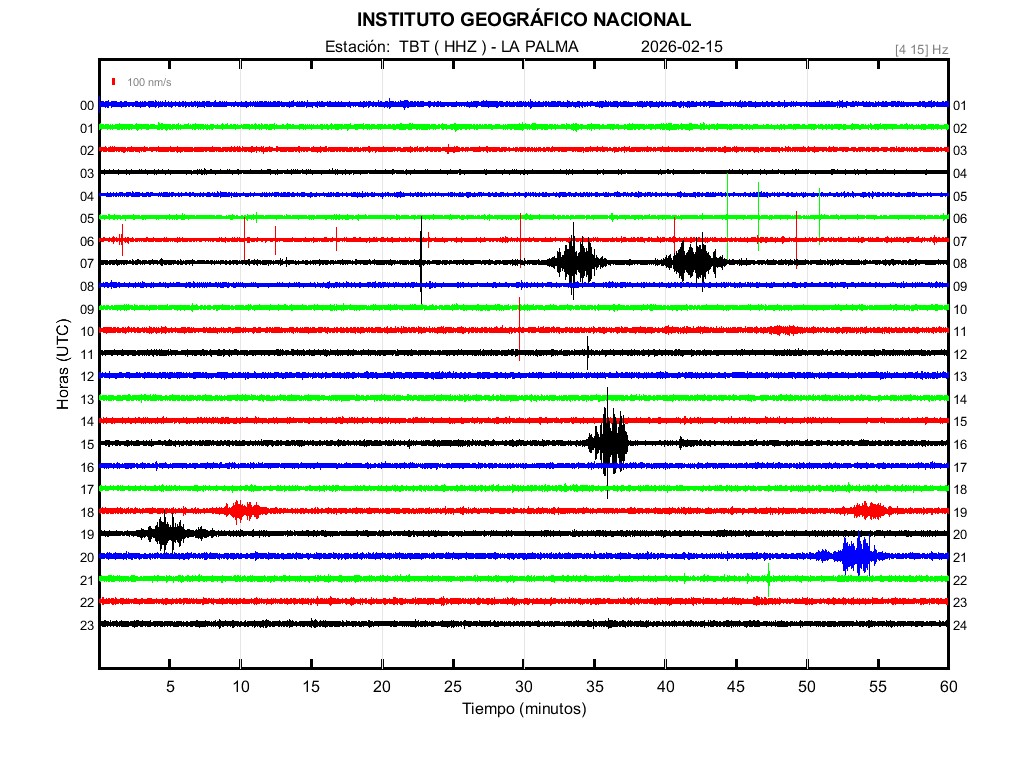Click the red burst near minute 10 on trace 18
Screen dimensions: 1024x768
[x=243, y=511]
